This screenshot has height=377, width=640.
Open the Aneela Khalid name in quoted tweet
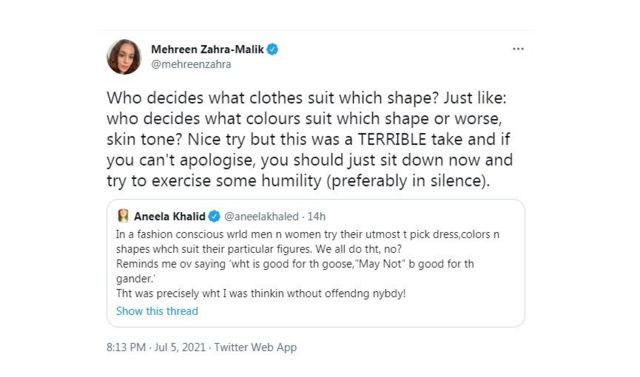pyautogui.click(x=169, y=216)
